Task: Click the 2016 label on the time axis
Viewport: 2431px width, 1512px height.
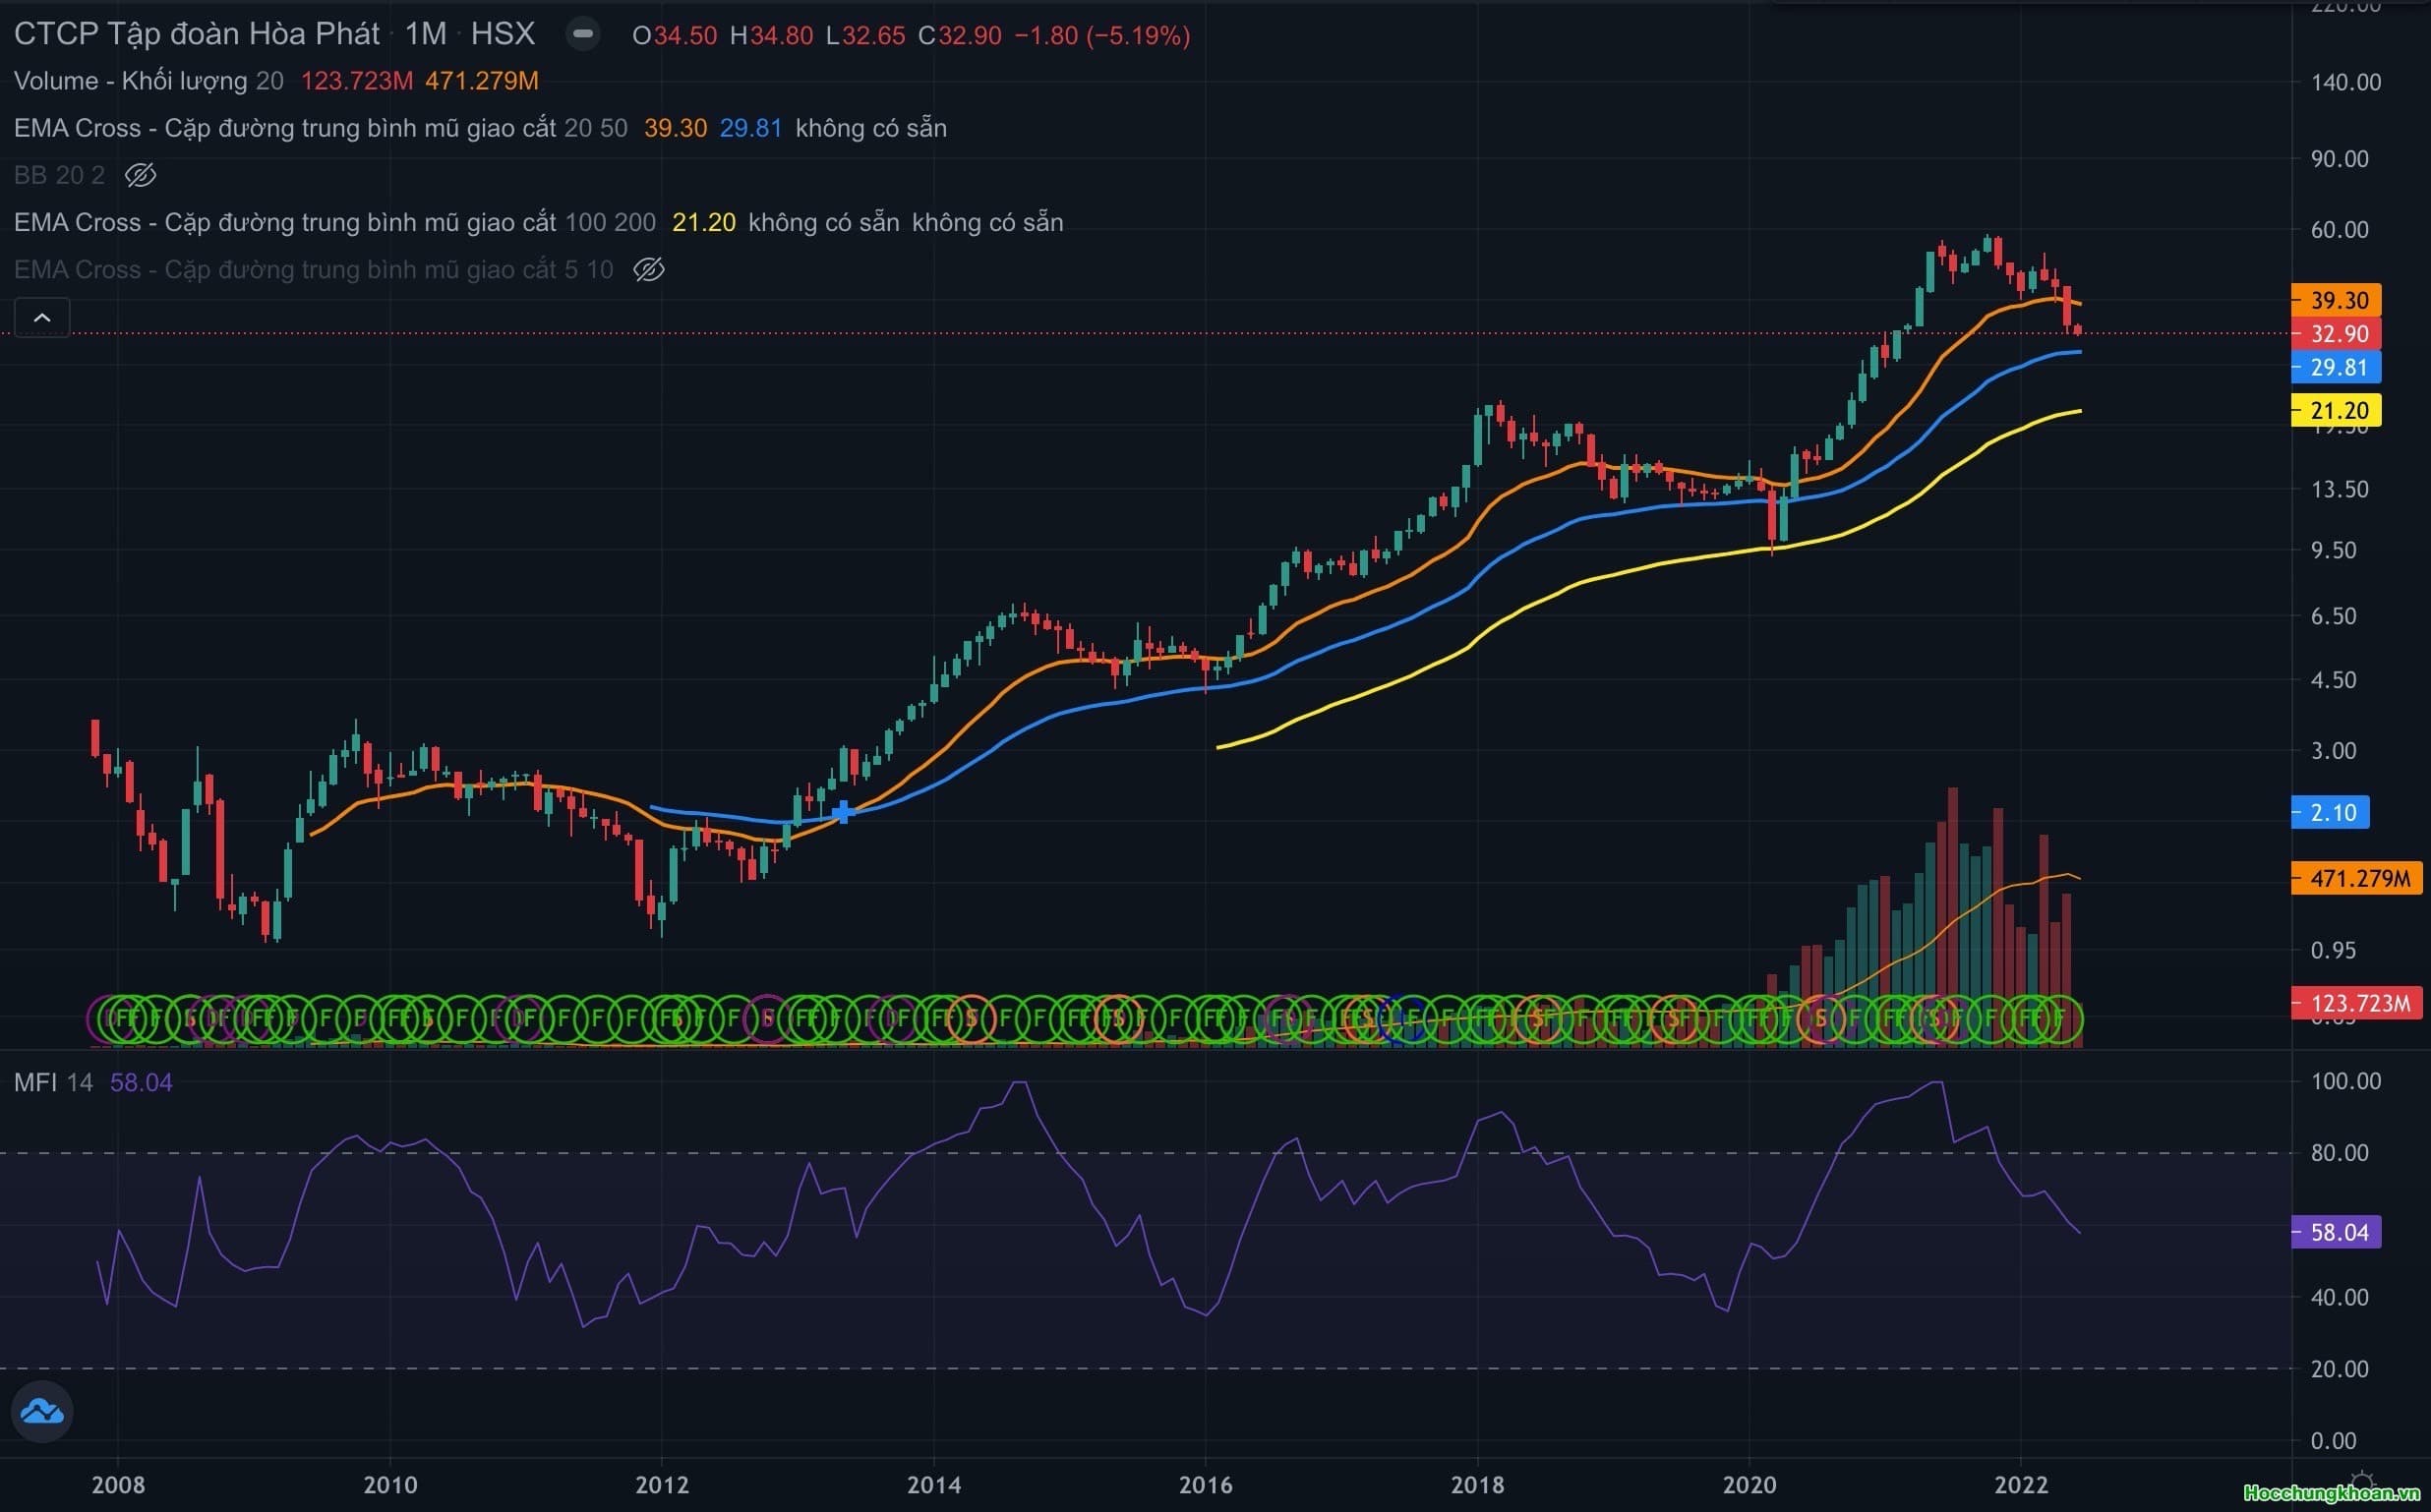Action: point(1205,1484)
